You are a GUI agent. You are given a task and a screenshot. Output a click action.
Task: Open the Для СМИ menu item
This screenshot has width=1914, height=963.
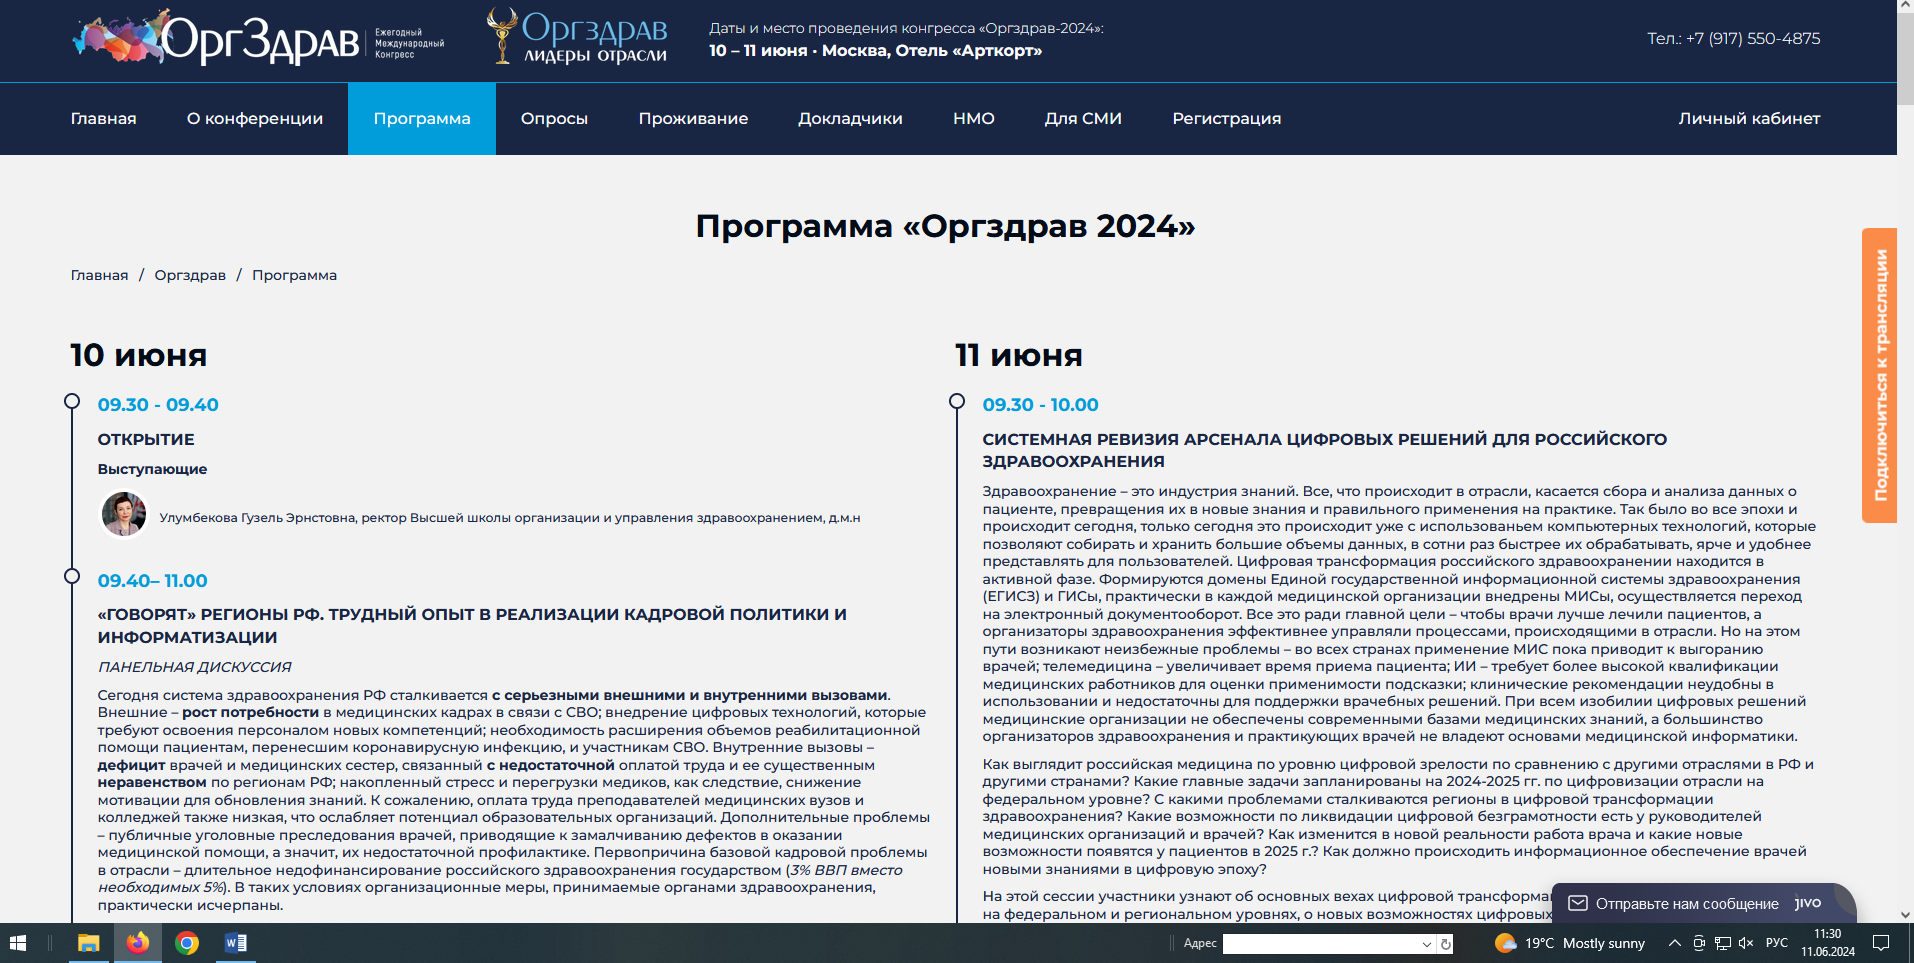click(1083, 119)
